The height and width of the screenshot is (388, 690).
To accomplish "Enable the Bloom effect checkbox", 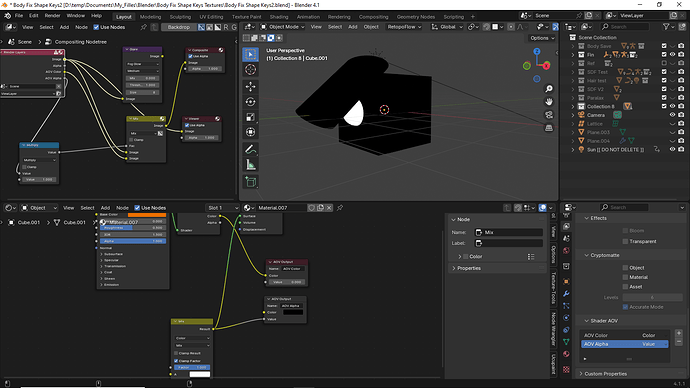I will [625, 231].
